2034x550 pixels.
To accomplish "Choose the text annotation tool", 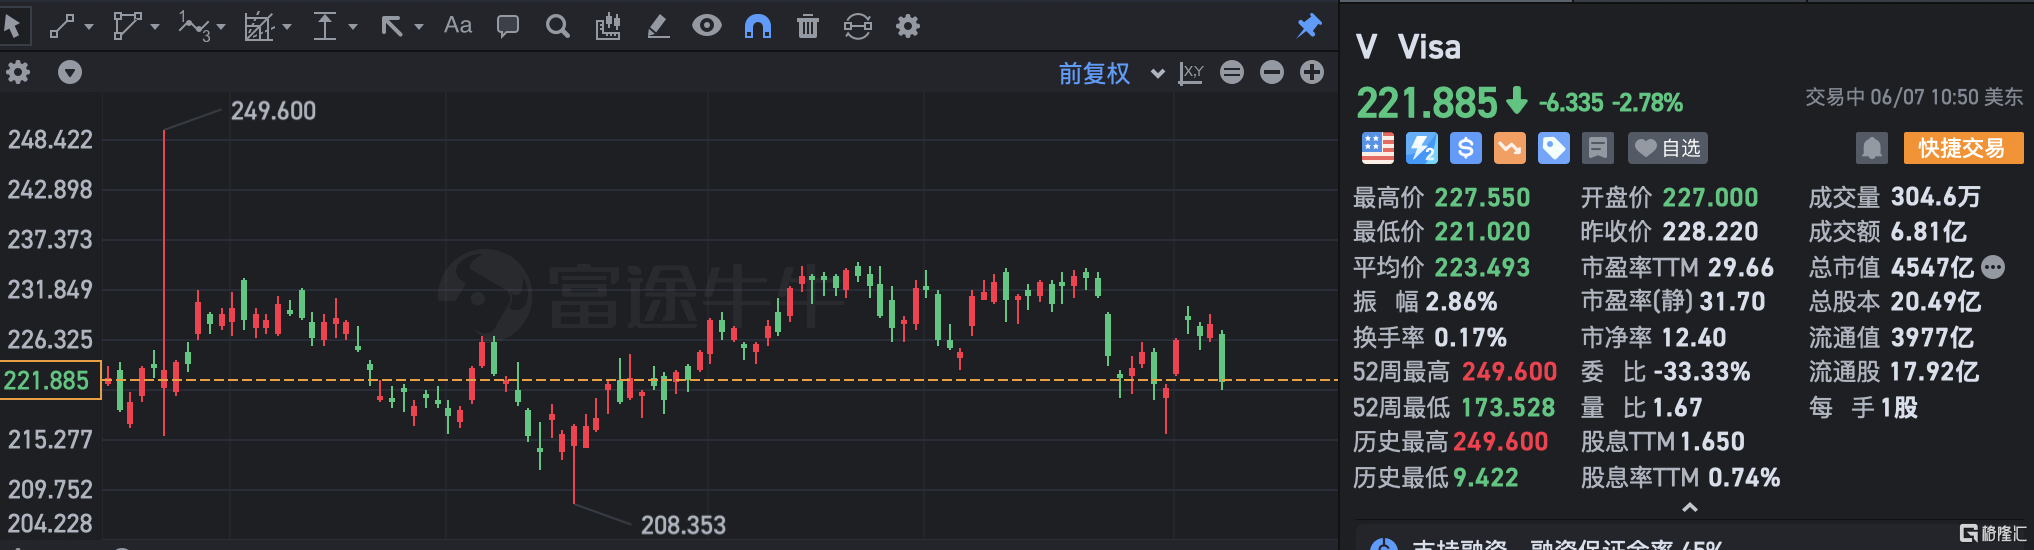I will click(x=458, y=26).
